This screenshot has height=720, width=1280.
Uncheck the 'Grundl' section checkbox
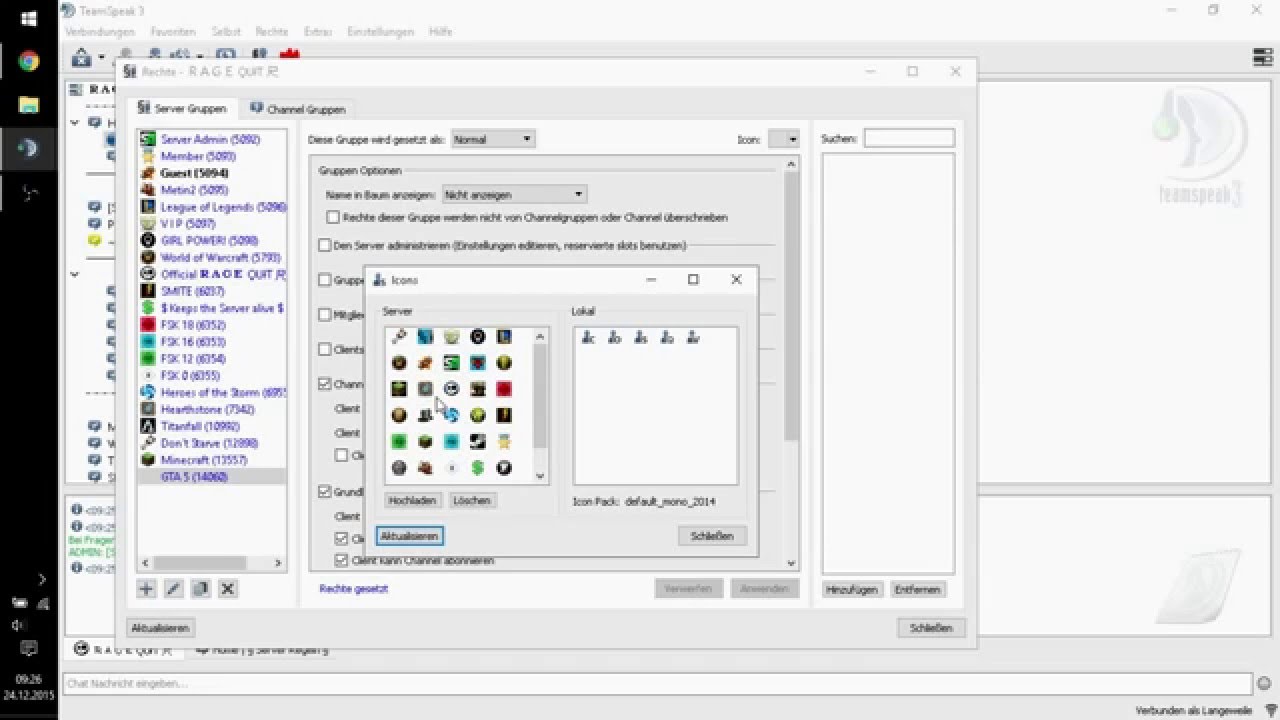coord(325,491)
